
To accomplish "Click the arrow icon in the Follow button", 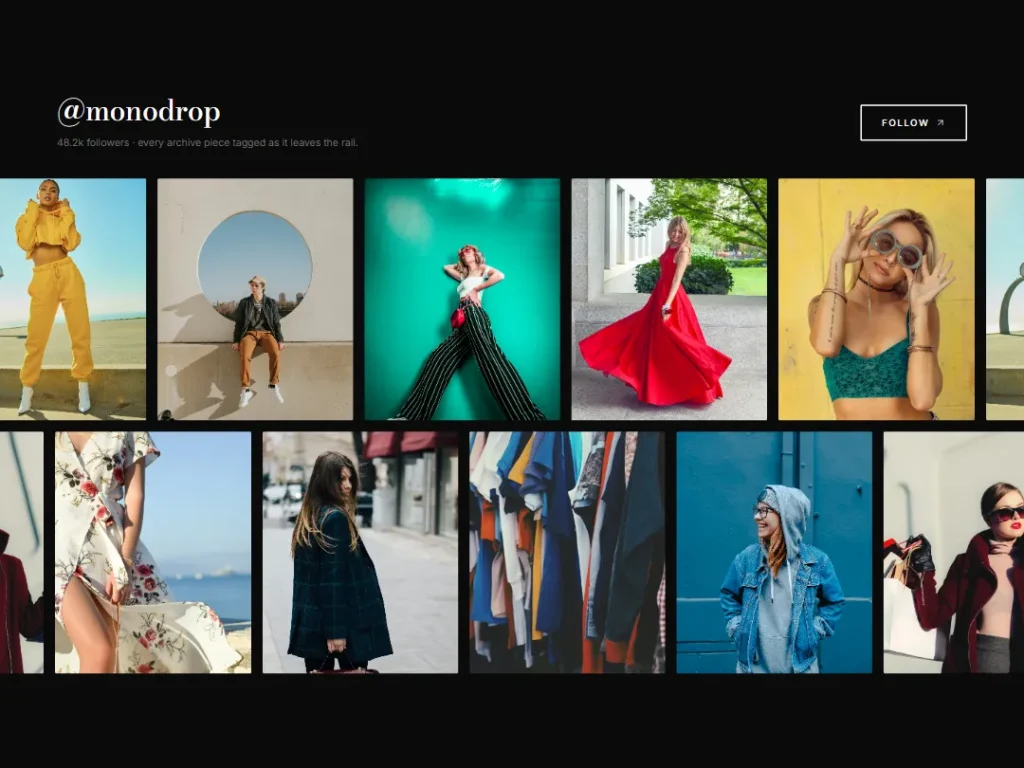I will [940, 122].
